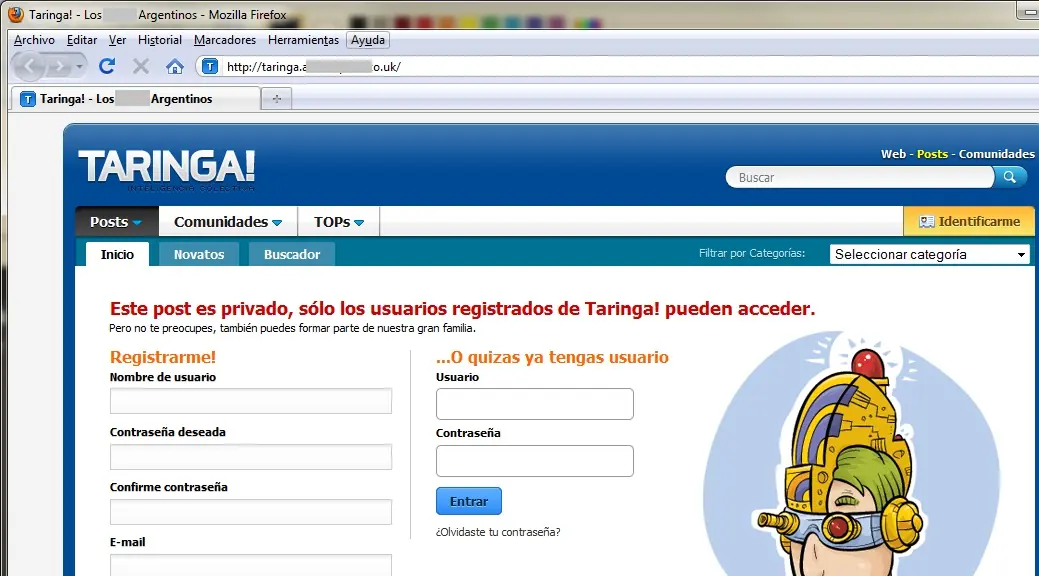Open the Historial menu
The width and height of the screenshot is (1039, 576).
click(160, 40)
